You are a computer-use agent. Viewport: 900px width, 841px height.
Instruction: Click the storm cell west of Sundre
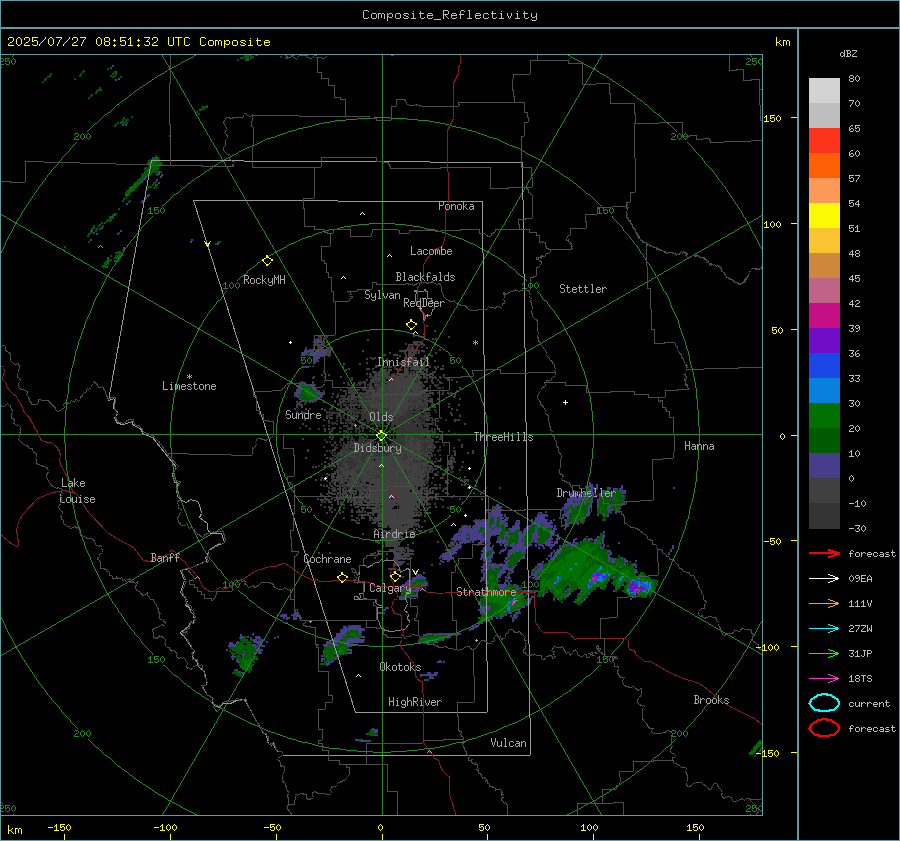tap(308, 393)
